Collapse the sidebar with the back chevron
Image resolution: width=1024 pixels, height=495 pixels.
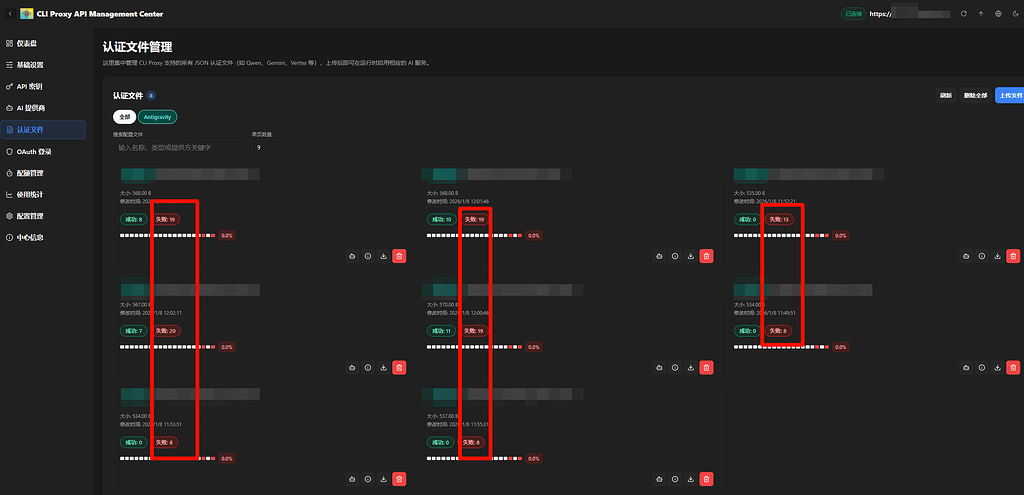[10, 14]
